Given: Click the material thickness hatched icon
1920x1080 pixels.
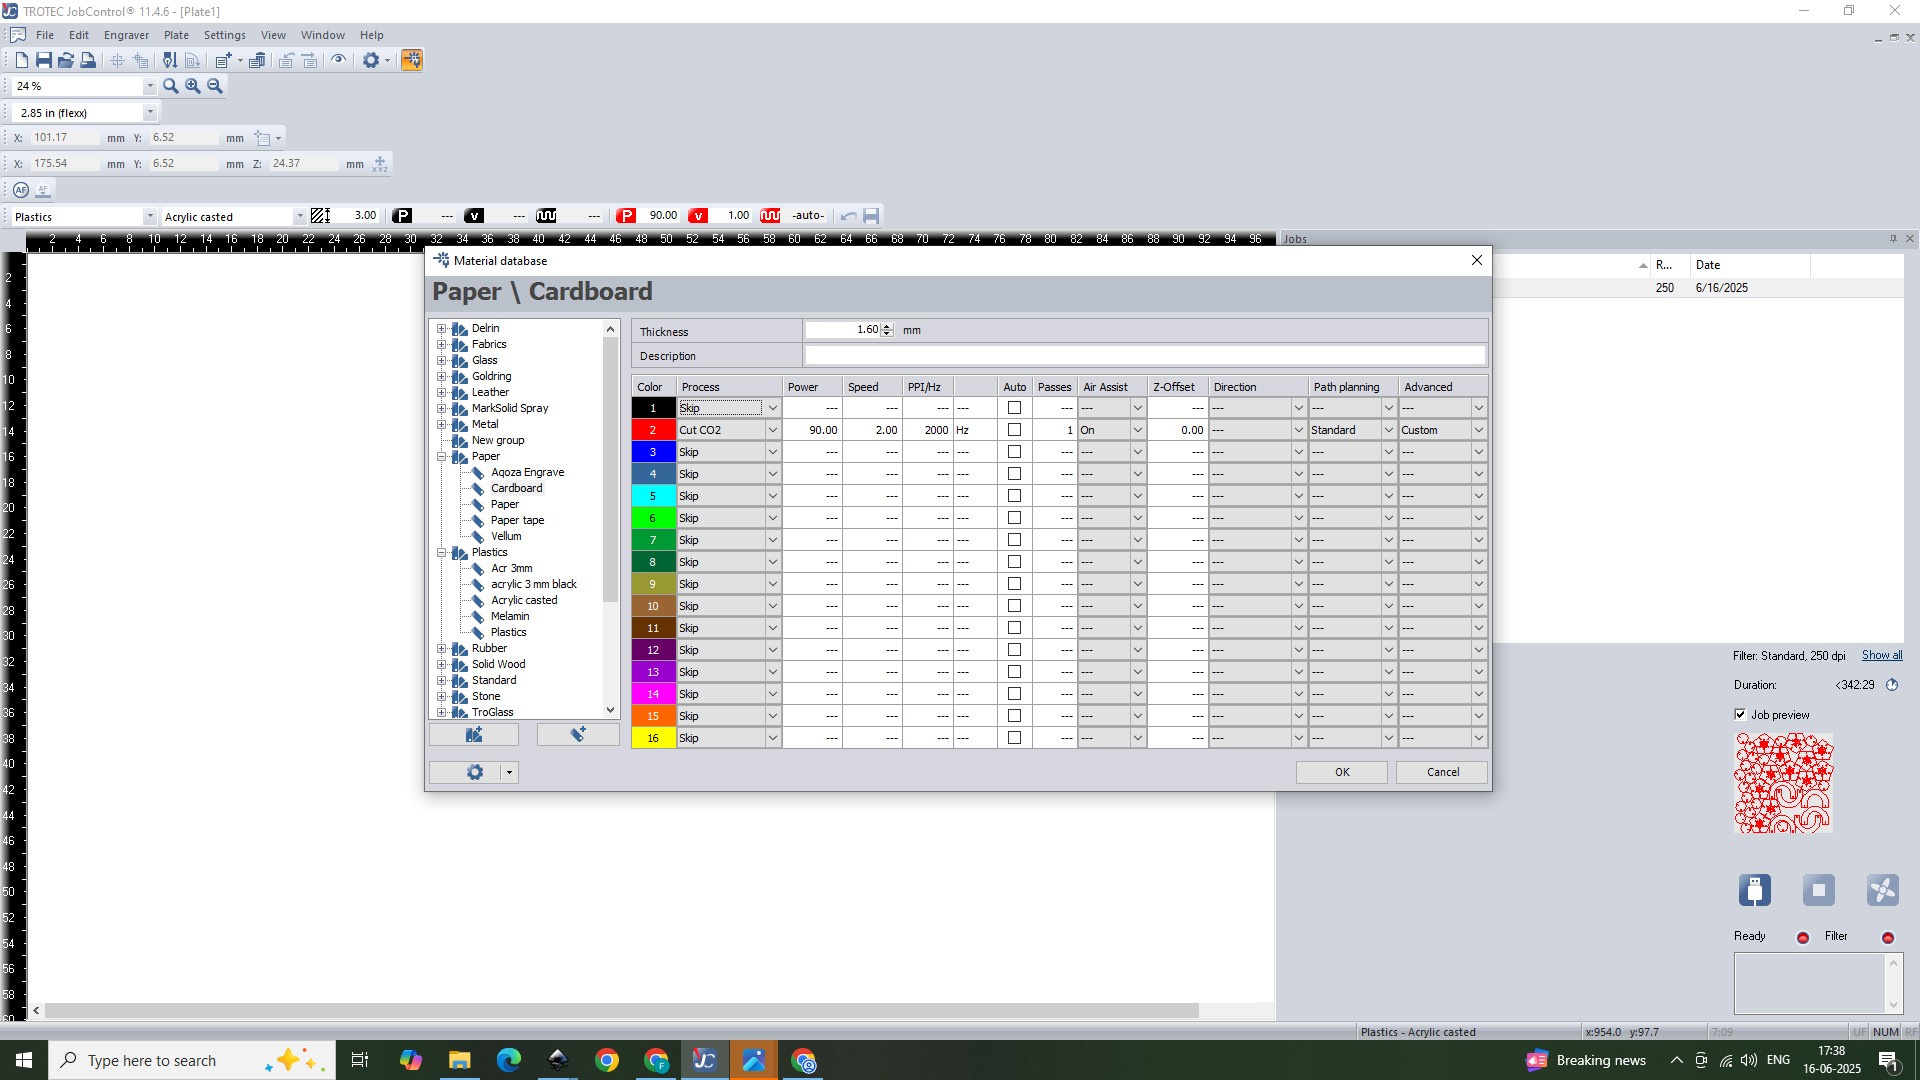Looking at the screenshot, I should pyautogui.click(x=321, y=216).
